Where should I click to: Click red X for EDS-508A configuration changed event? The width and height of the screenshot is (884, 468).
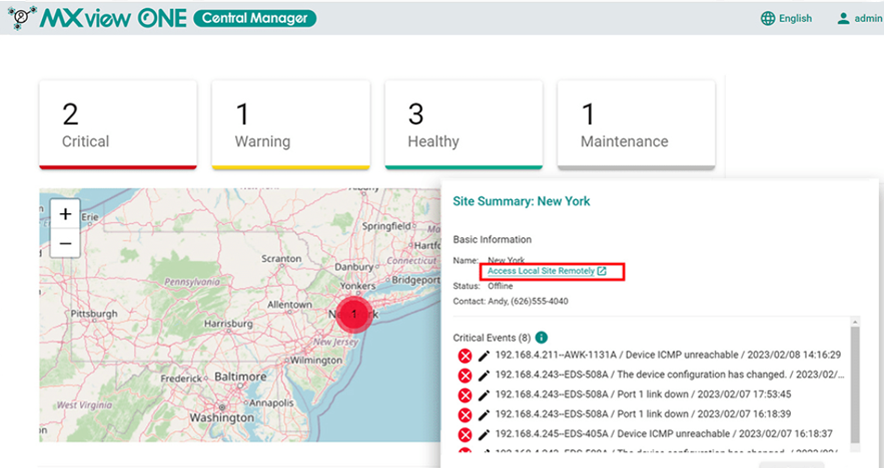tap(465, 376)
